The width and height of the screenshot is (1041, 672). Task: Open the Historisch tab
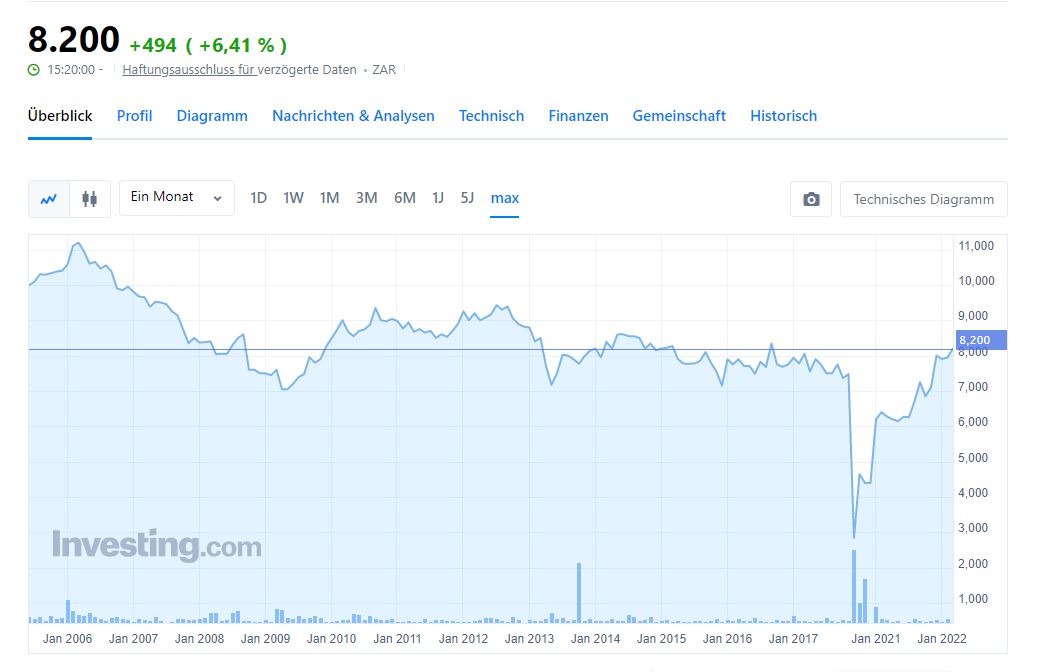(x=783, y=116)
